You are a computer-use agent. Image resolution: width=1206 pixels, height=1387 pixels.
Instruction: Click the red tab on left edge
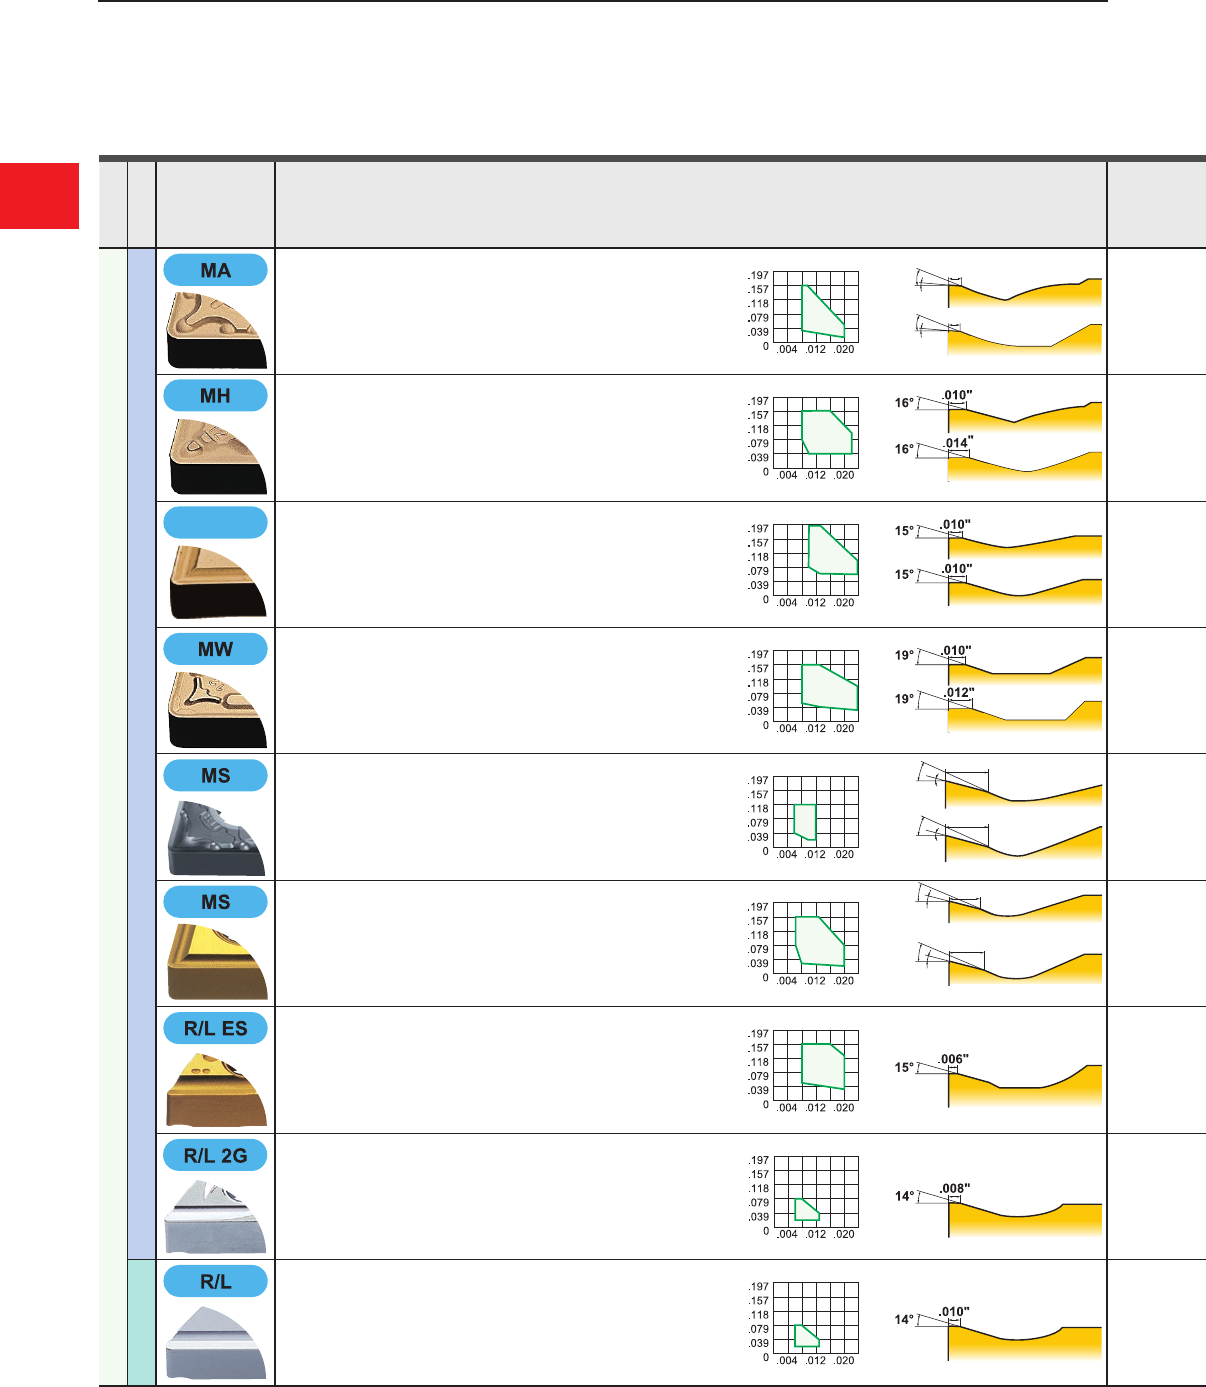pyautogui.click(x=39, y=196)
